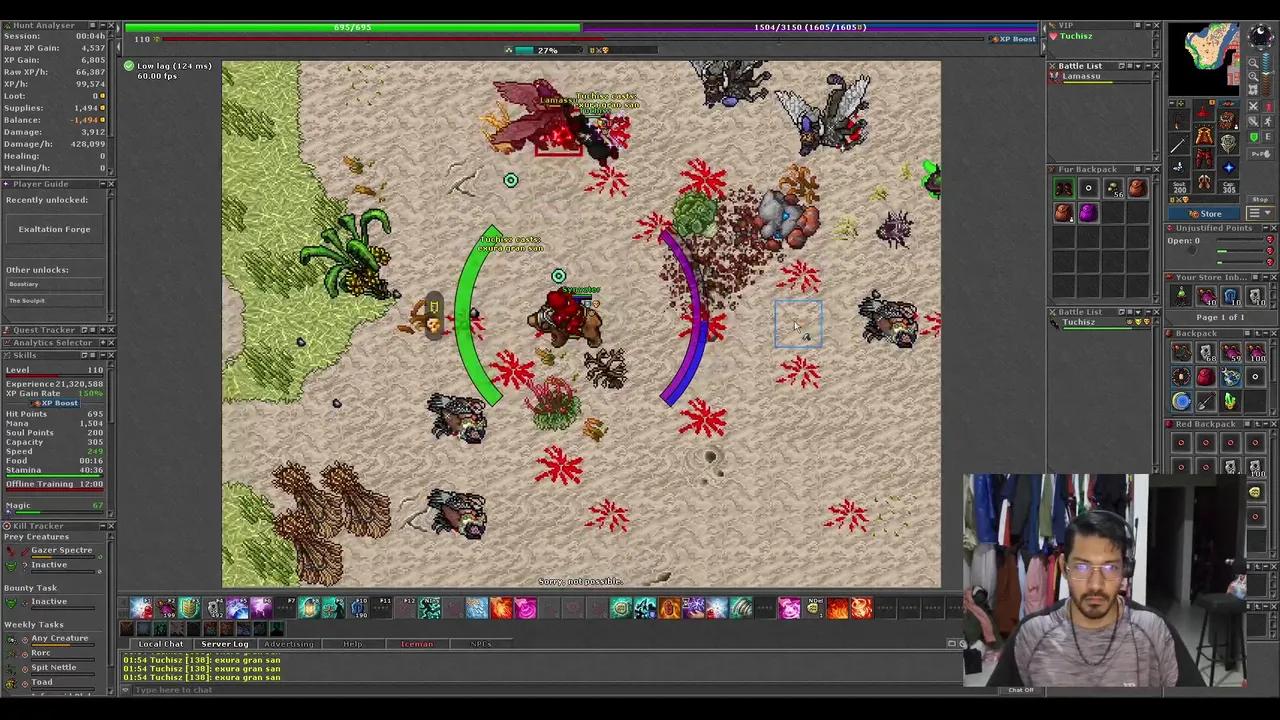This screenshot has width=1280, height=720.
Task: Open the options dropdown next to Store
Action: pos(1260,212)
